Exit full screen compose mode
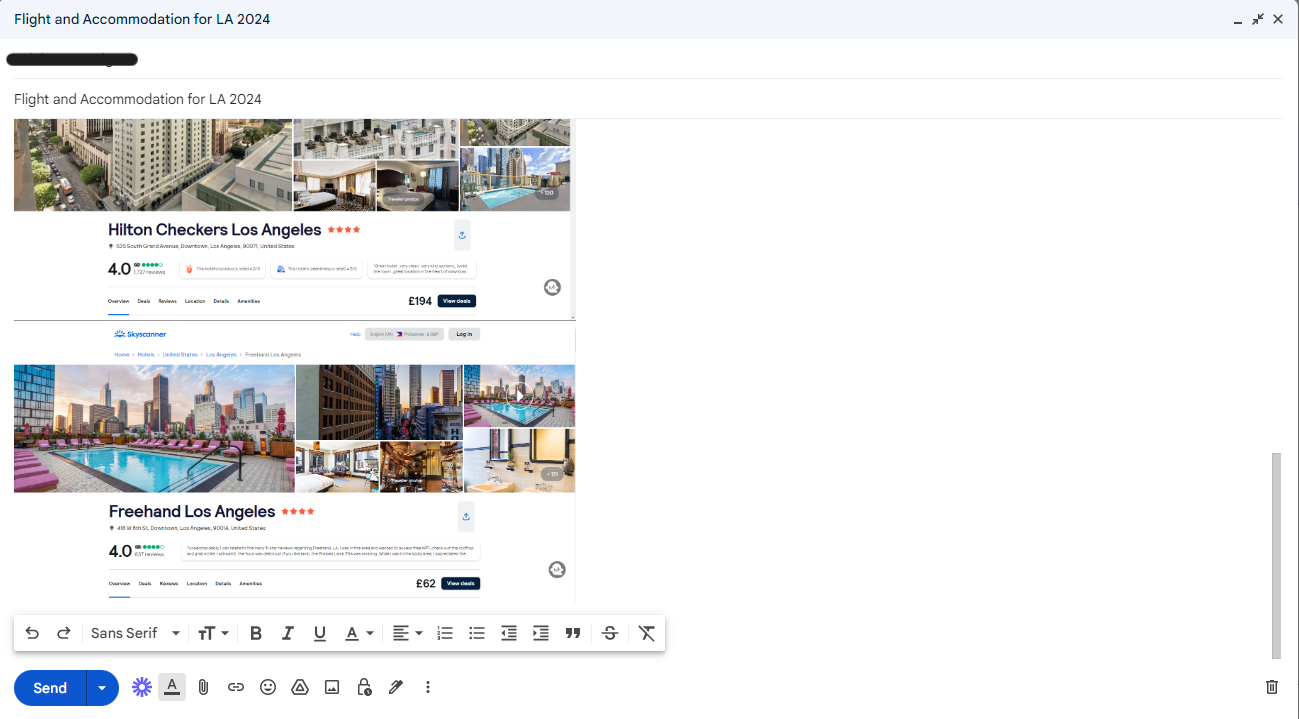 coord(1258,19)
